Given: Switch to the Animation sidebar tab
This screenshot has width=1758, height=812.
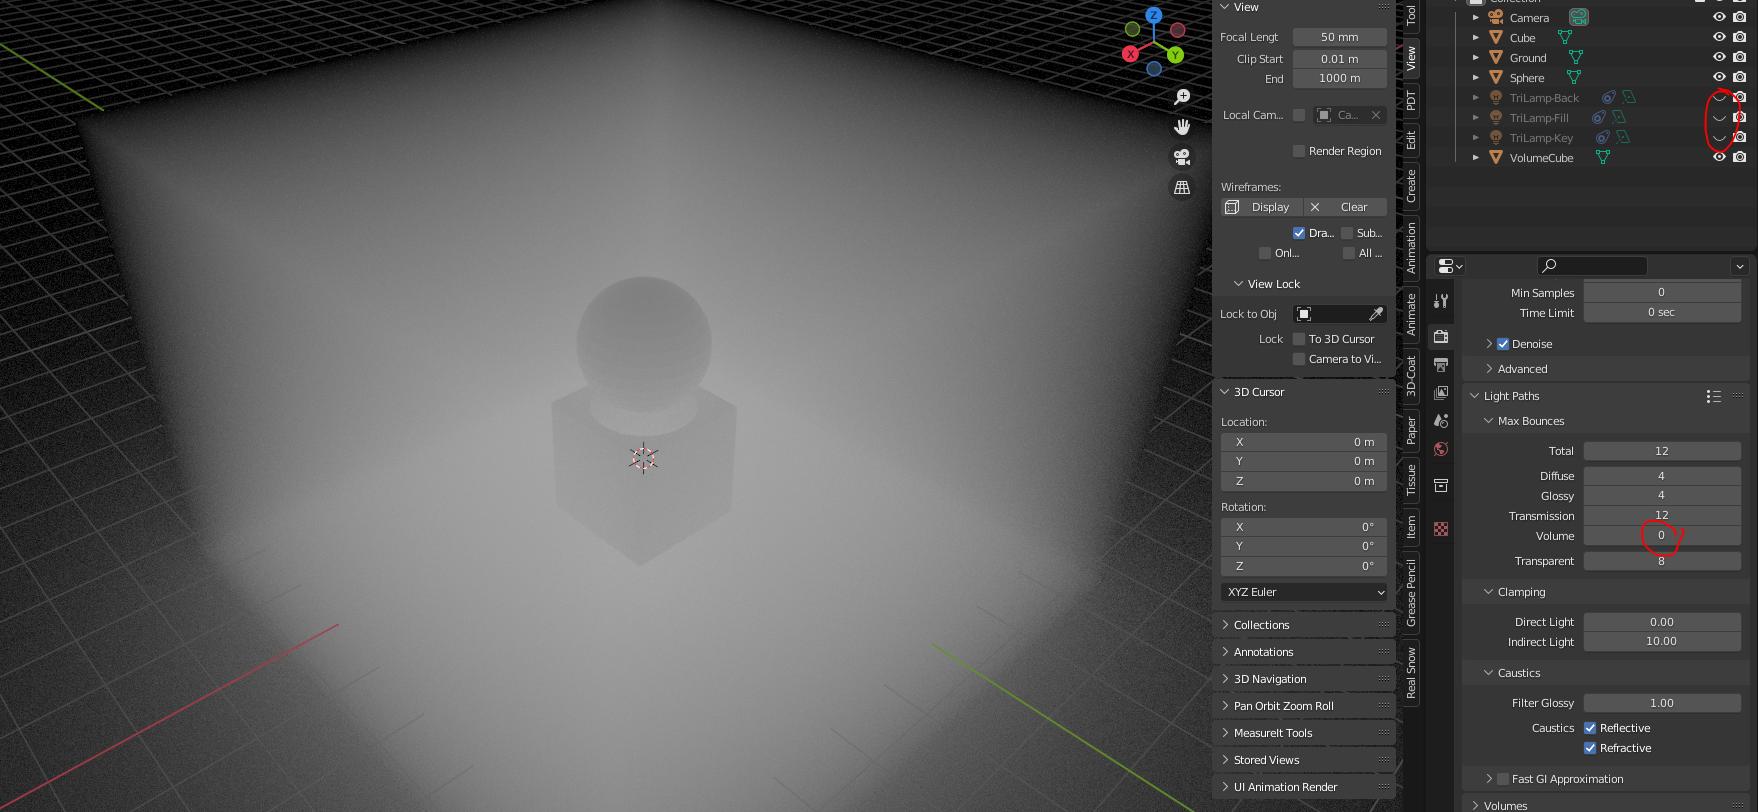Looking at the screenshot, I should click(1411, 248).
